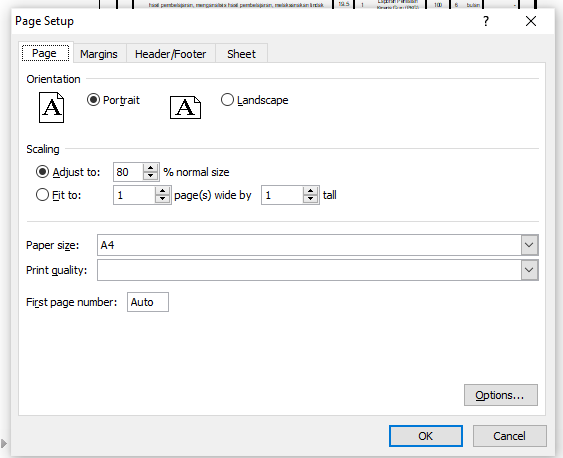
Task: Switch to the Margins tab
Action: (99, 54)
